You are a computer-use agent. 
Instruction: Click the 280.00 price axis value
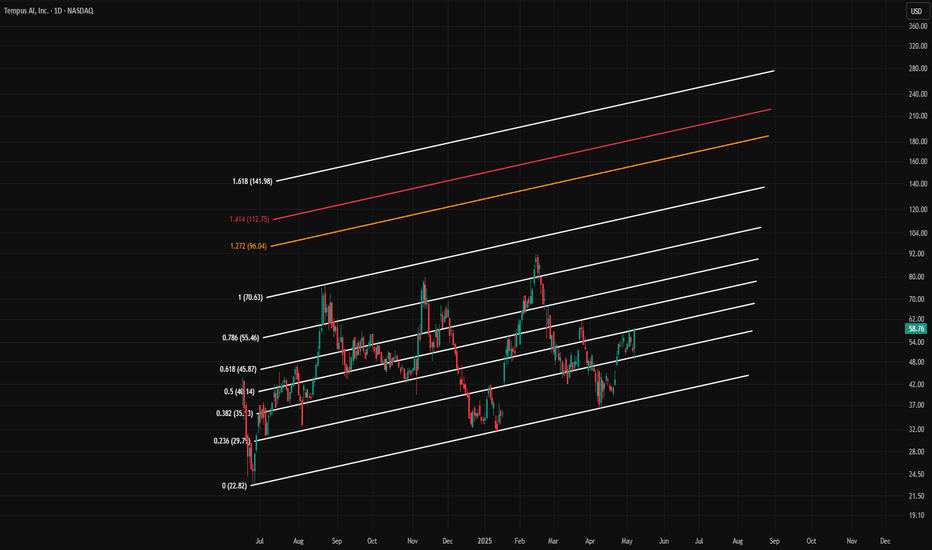918,68
